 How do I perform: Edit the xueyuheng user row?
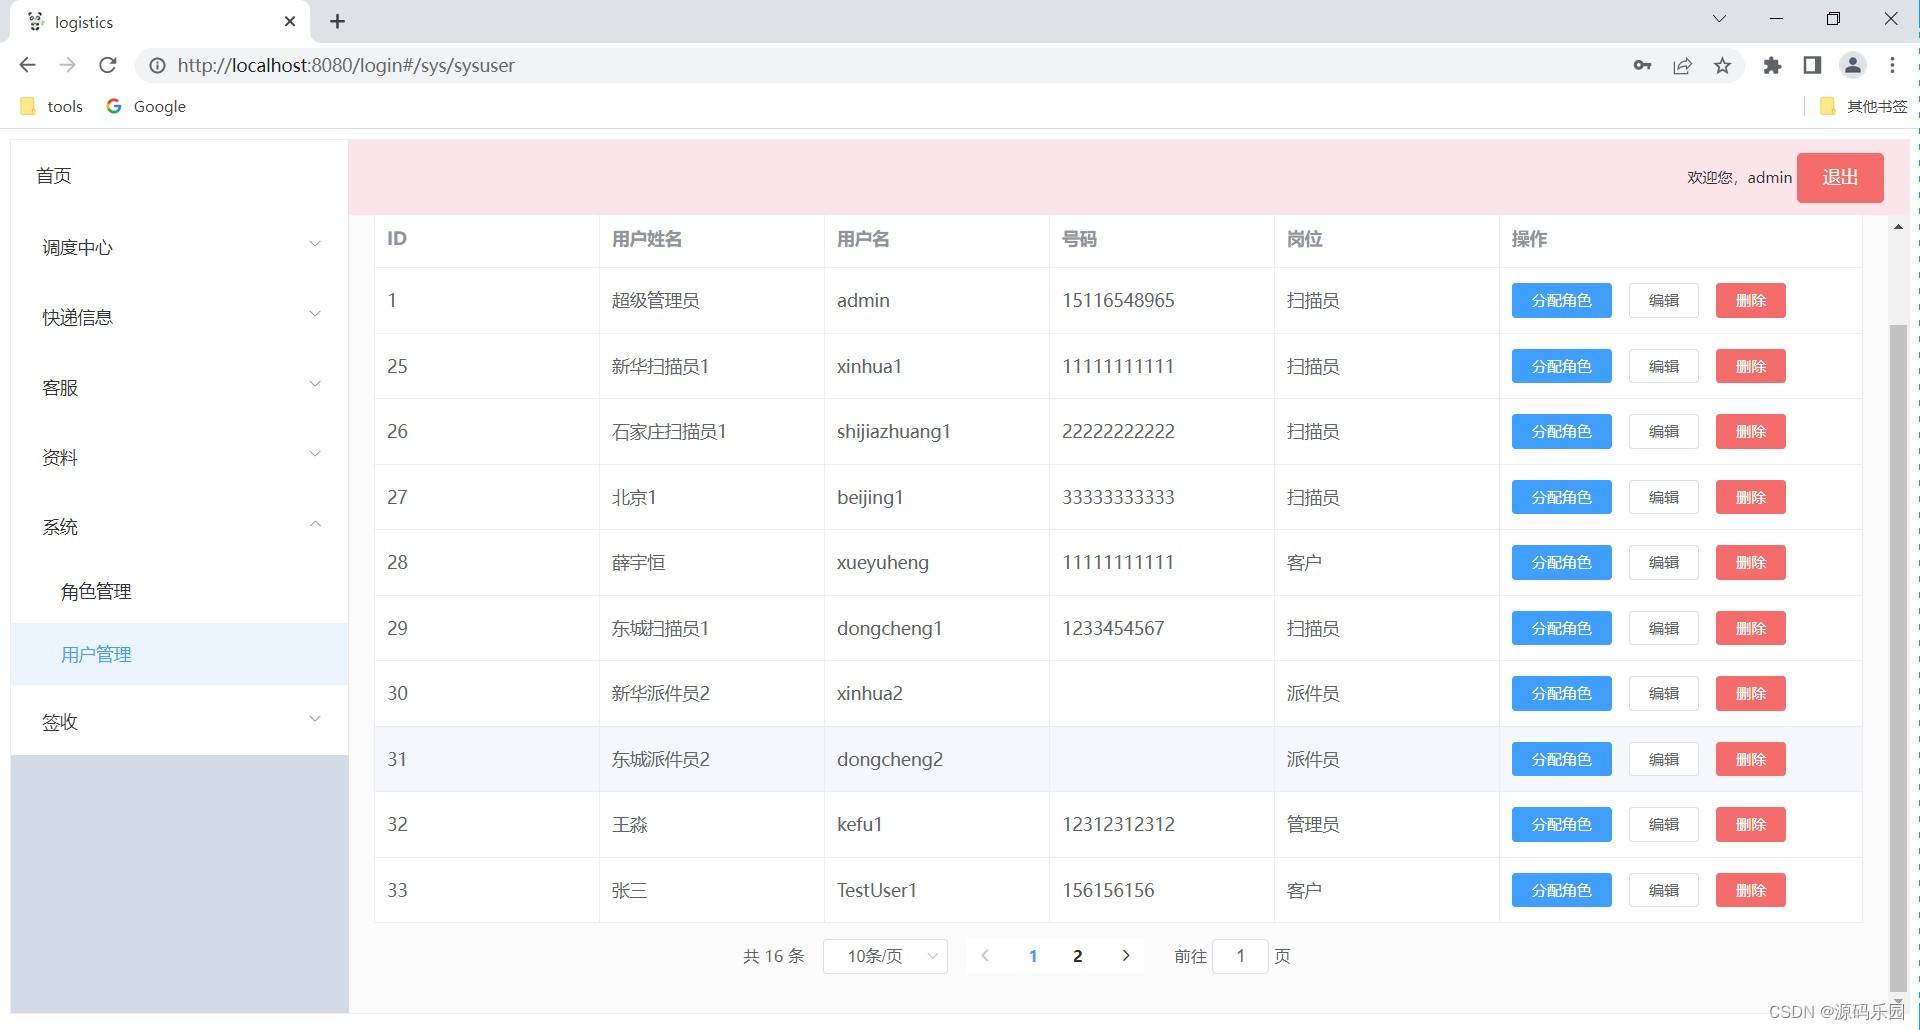click(x=1663, y=562)
